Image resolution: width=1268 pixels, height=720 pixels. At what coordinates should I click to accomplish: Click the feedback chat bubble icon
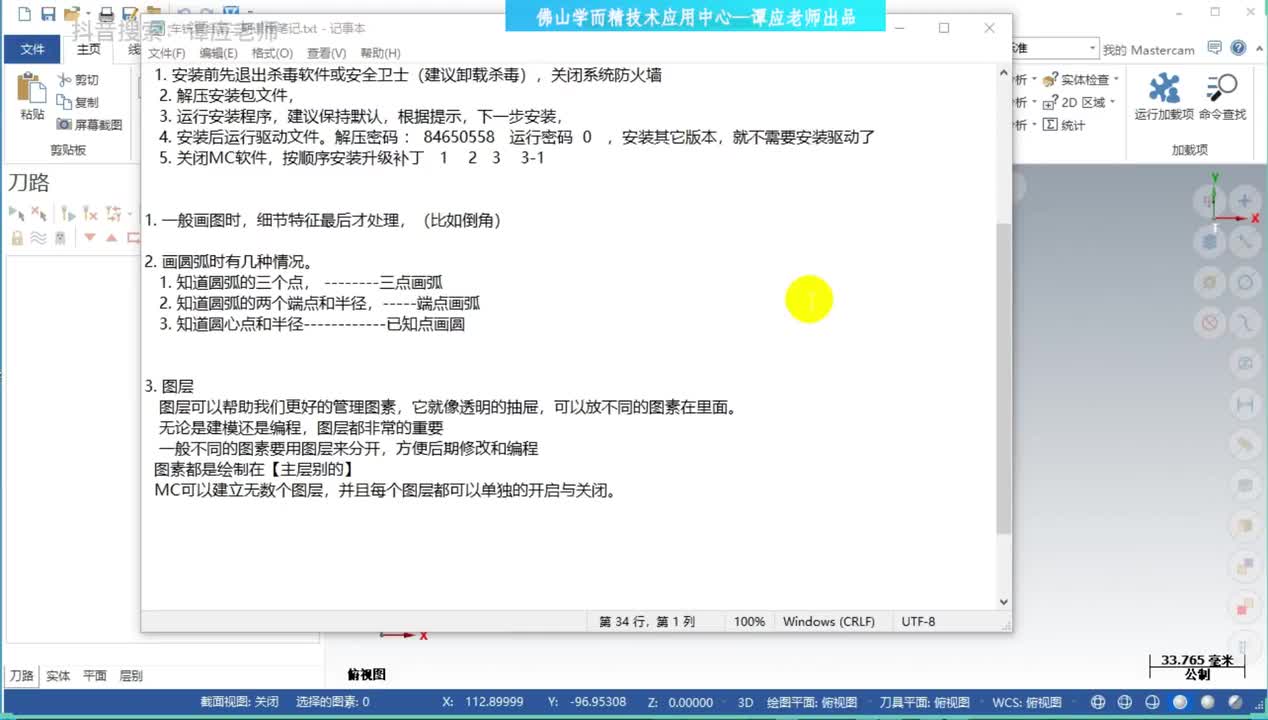pos(1215,48)
